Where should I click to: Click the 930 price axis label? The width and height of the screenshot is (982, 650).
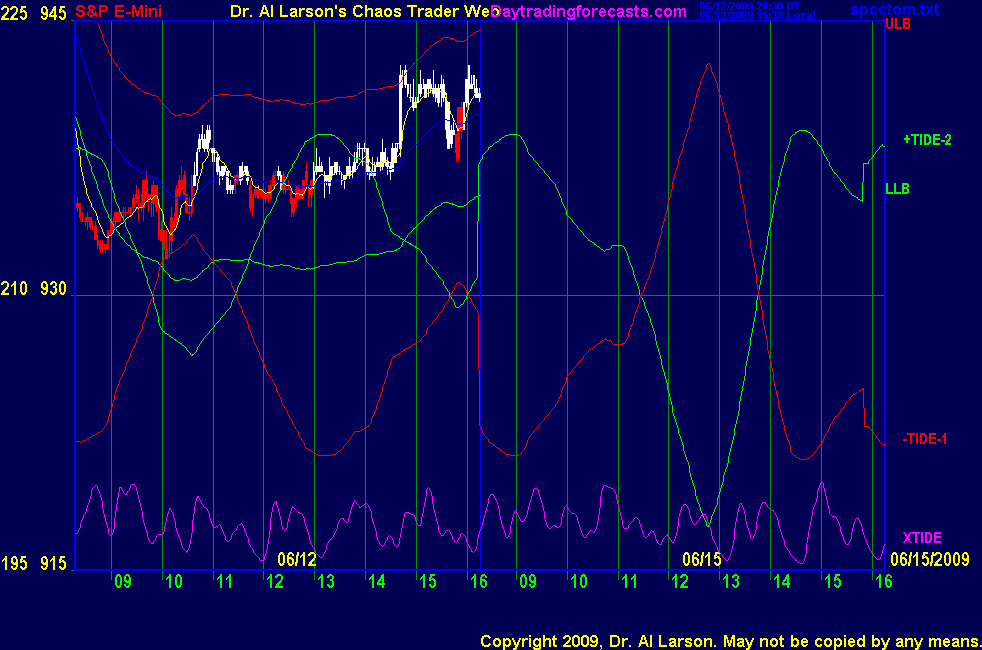(x=53, y=290)
